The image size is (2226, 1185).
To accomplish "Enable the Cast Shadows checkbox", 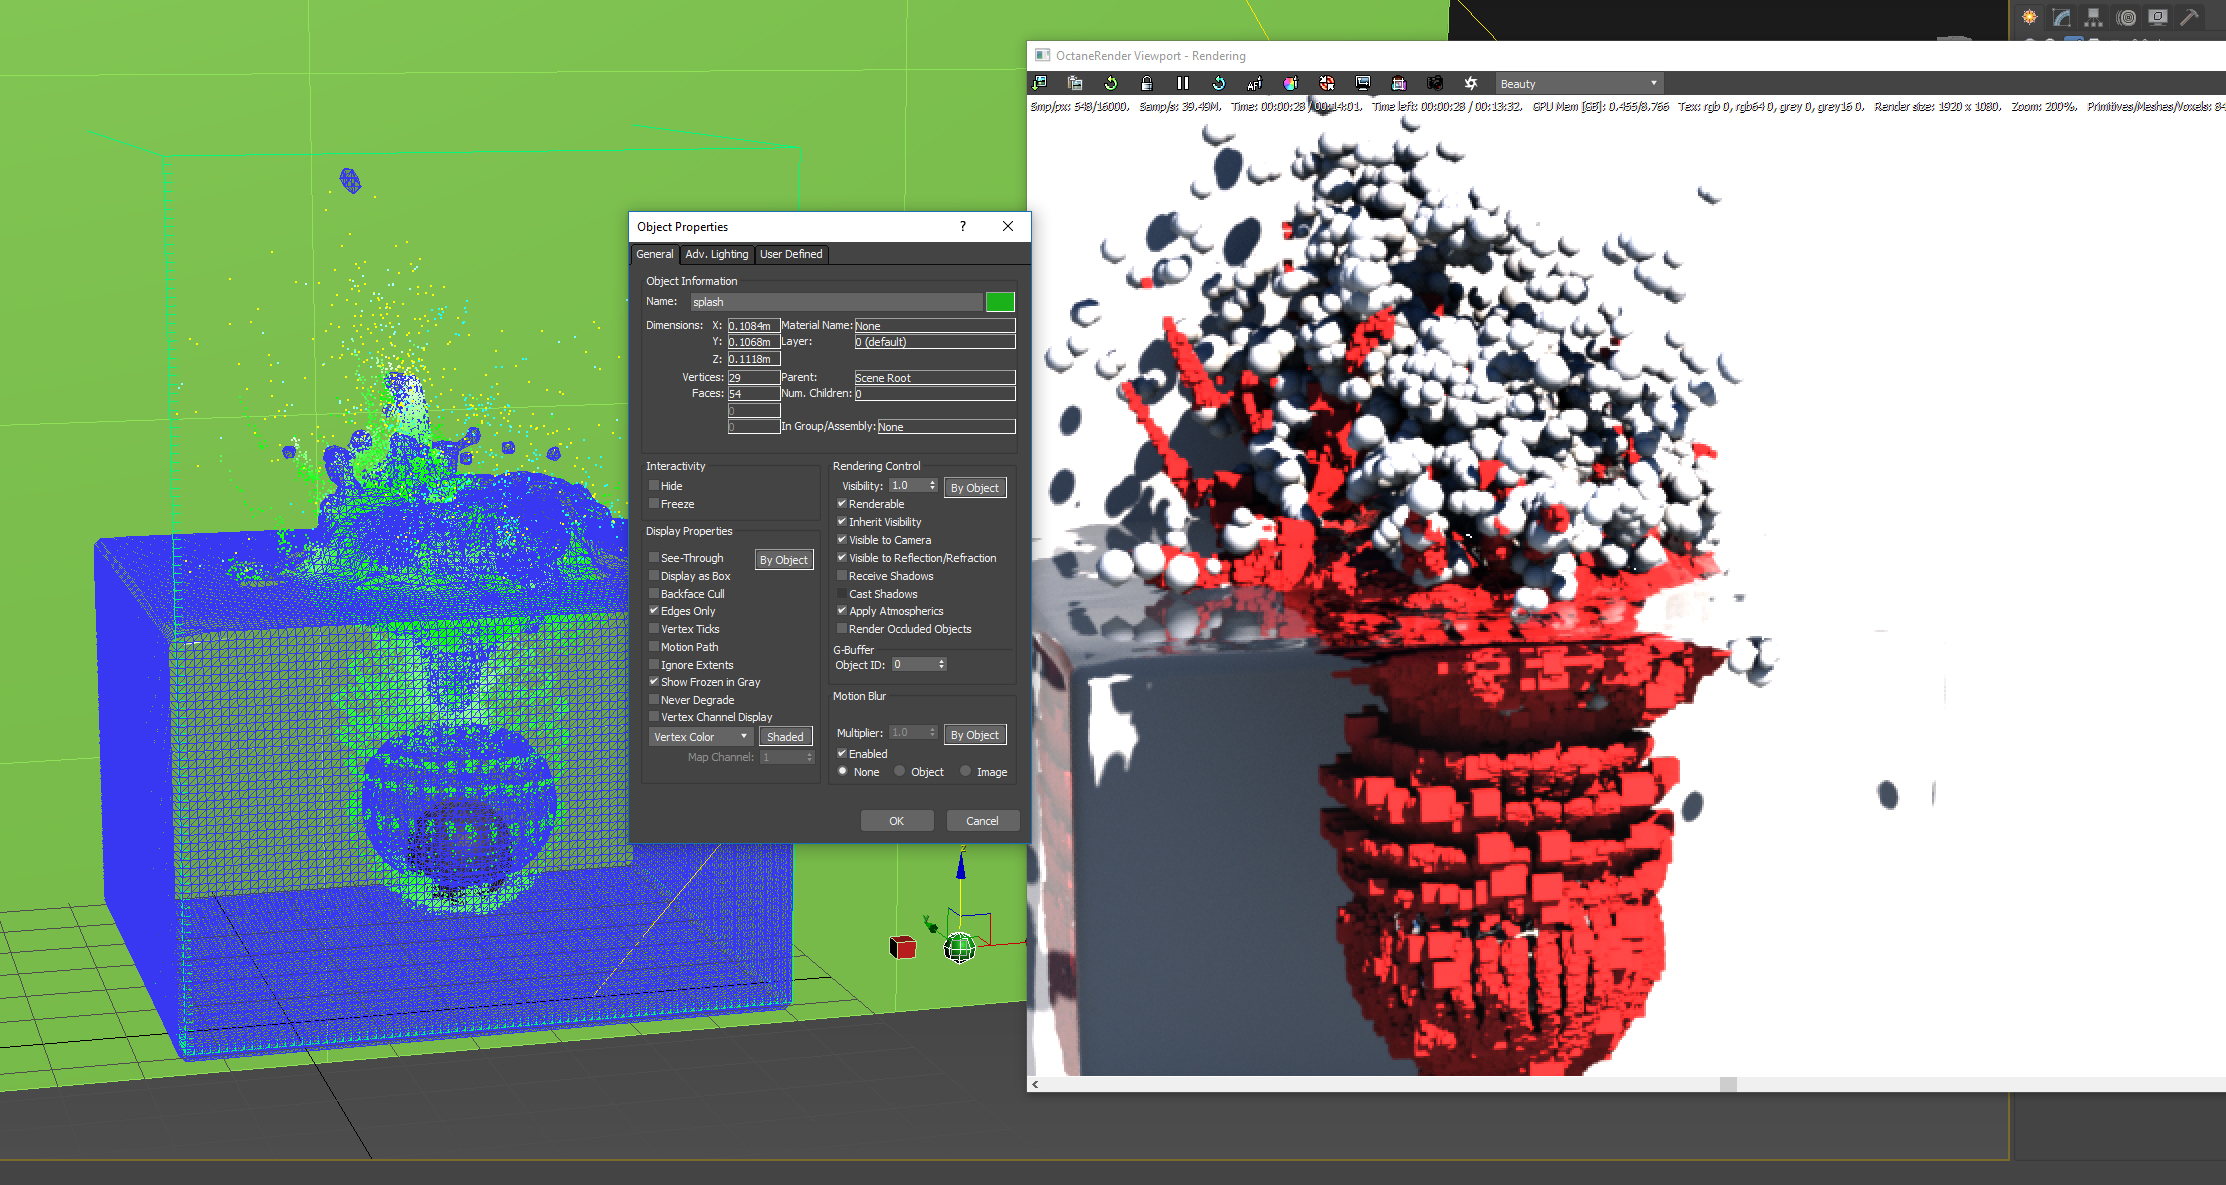I will tap(842, 594).
